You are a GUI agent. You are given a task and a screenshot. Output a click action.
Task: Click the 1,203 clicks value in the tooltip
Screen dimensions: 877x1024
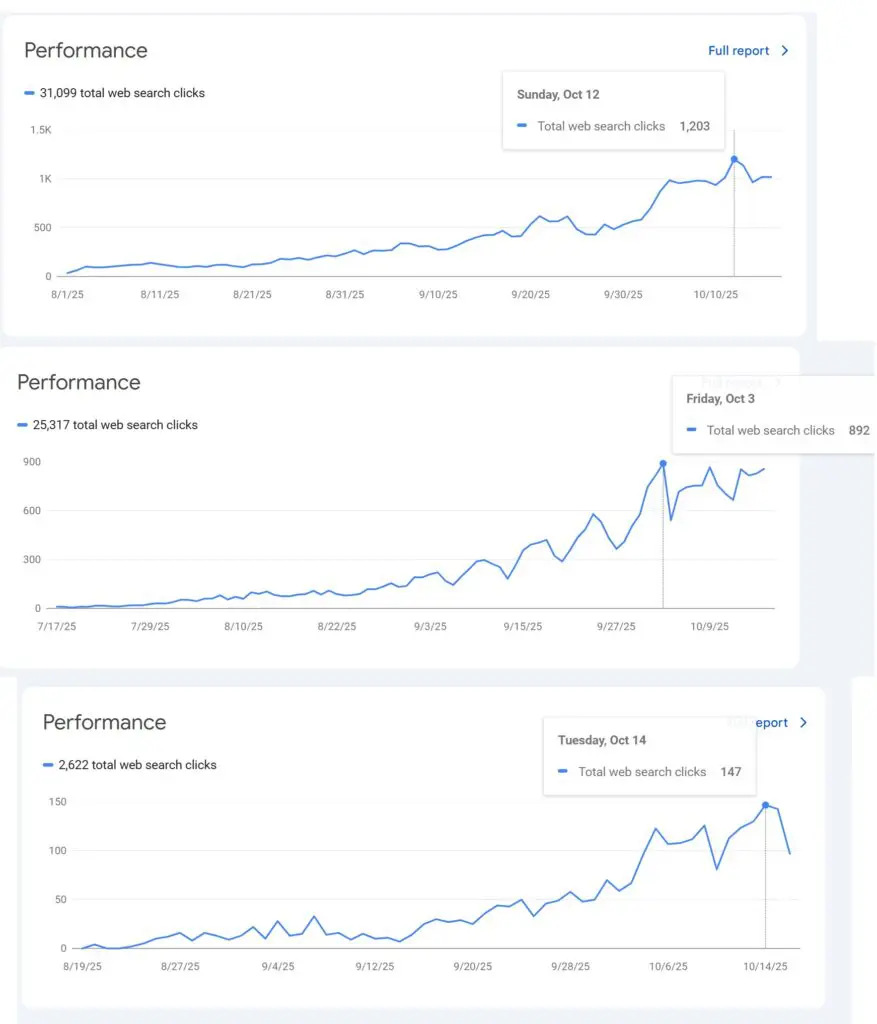coord(694,126)
